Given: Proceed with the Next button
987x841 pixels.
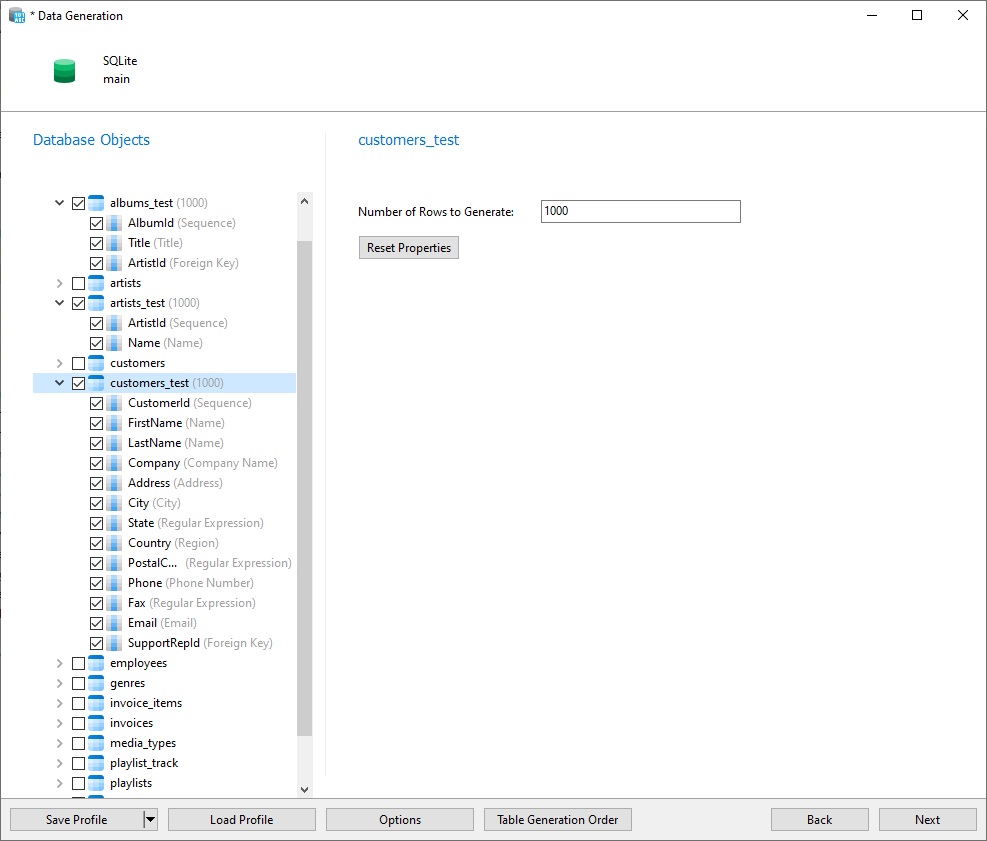Looking at the screenshot, I should click(x=928, y=820).
